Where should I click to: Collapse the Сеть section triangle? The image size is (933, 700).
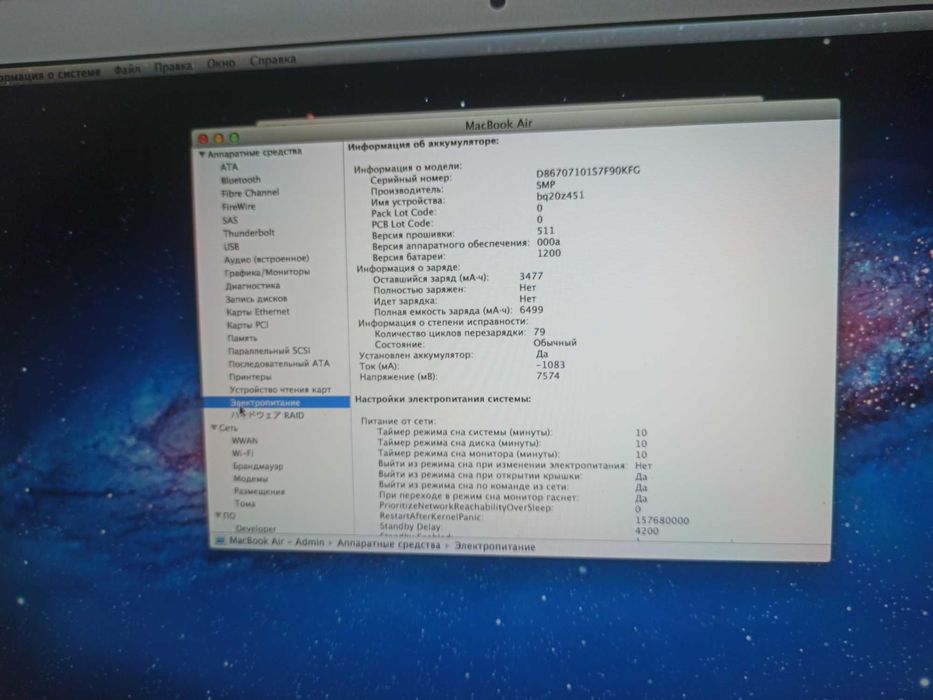click(x=214, y=427)
